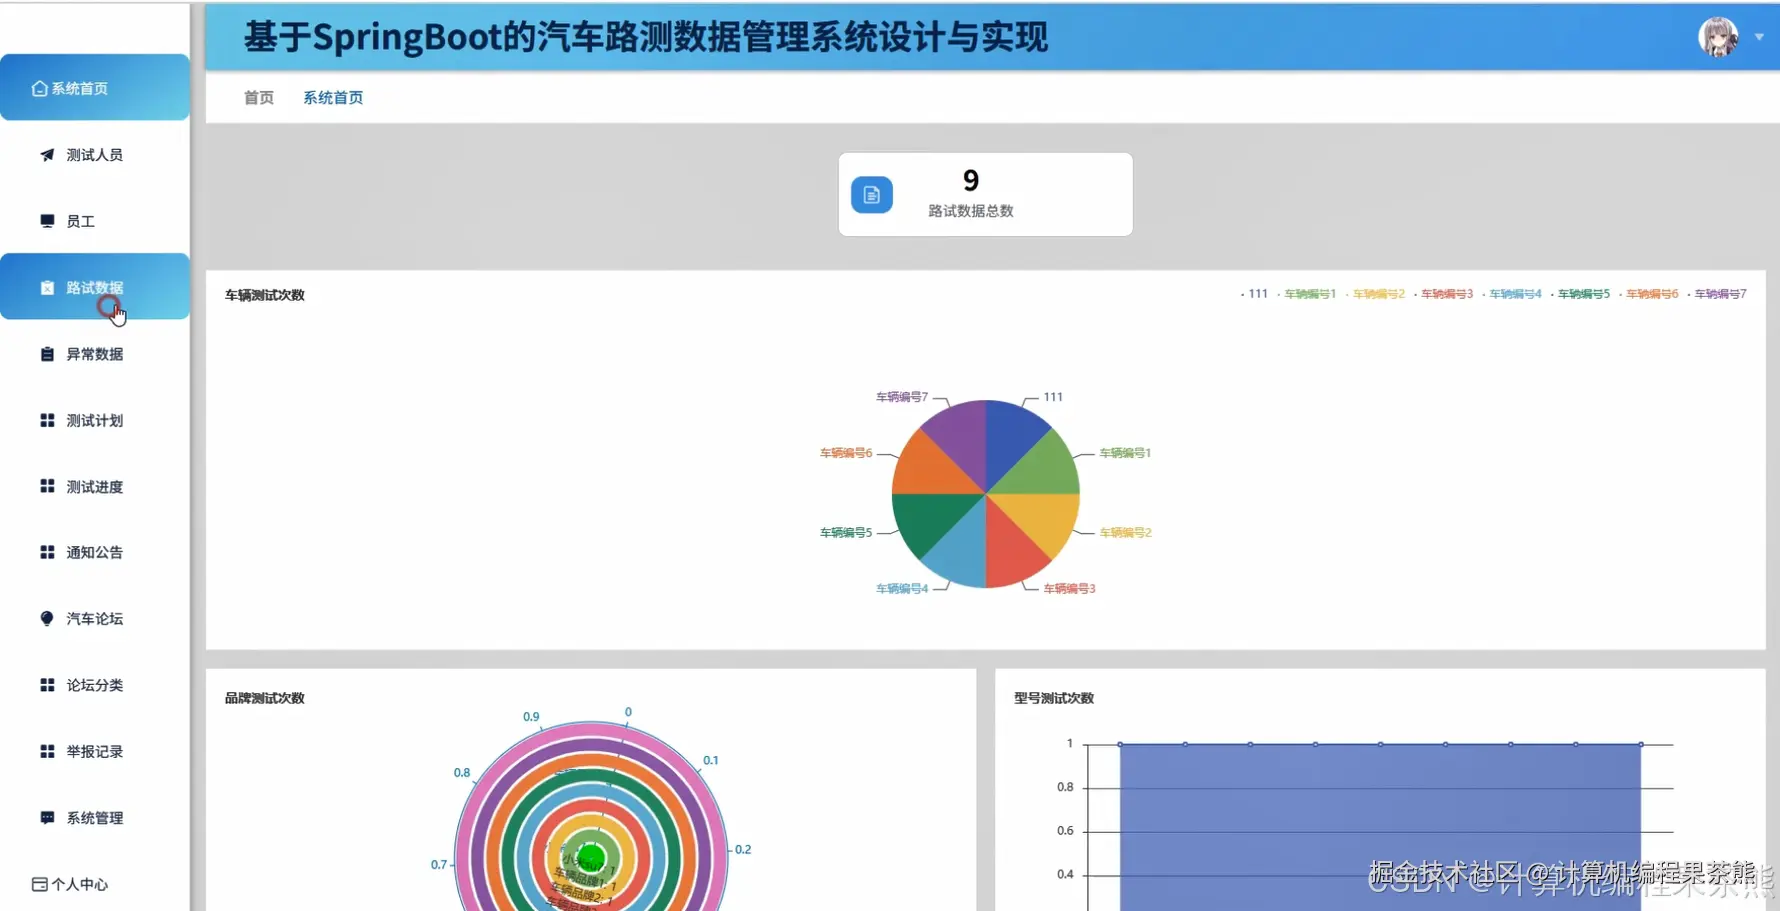Click the 系统首页 home icon in sidebar

(39, 87)
